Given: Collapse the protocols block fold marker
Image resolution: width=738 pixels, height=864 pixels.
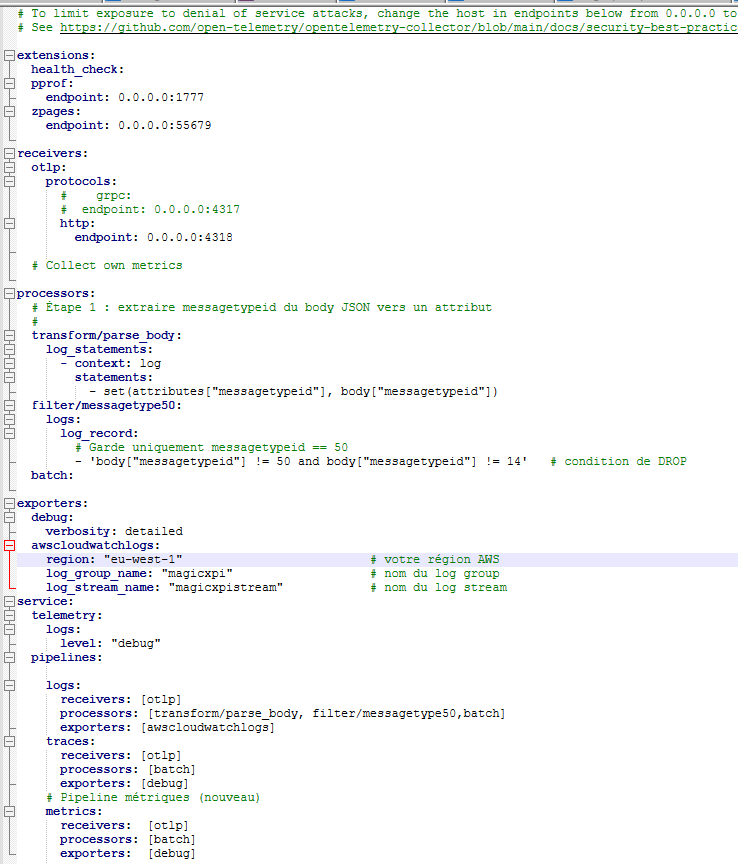Looking at the screenshot, I should click(9, 181).
